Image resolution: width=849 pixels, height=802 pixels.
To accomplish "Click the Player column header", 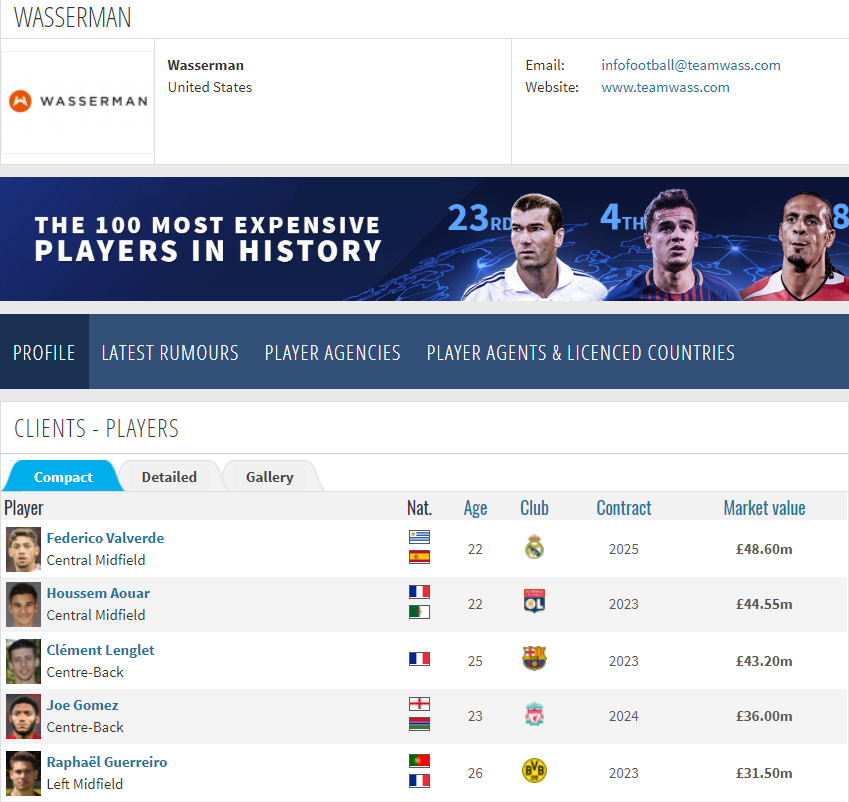I will click(23, 508).
